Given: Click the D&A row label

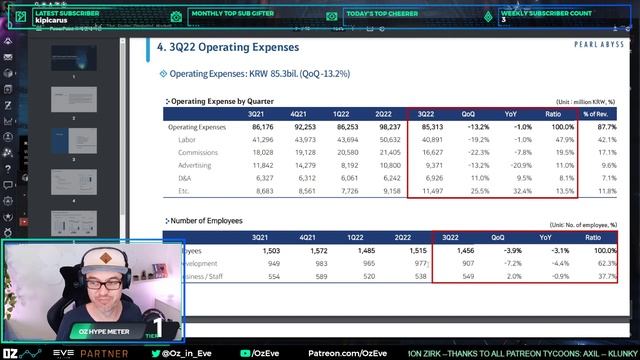Looking at the screenshot, I should (184, 178).
